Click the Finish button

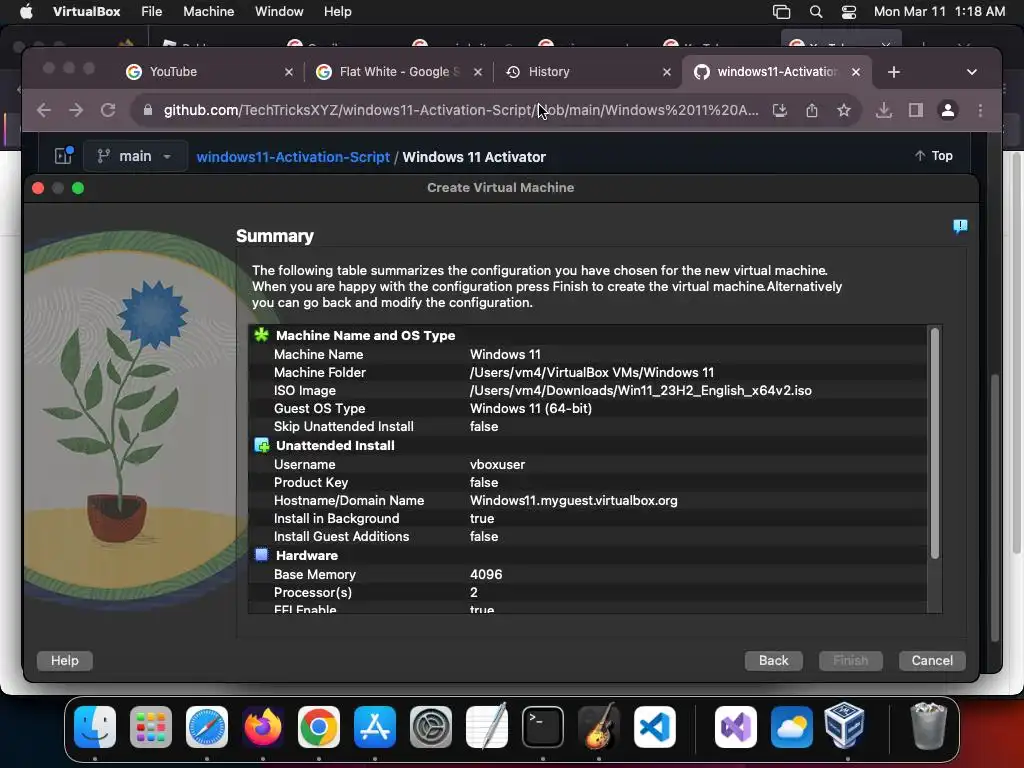(x=851, y=660)
